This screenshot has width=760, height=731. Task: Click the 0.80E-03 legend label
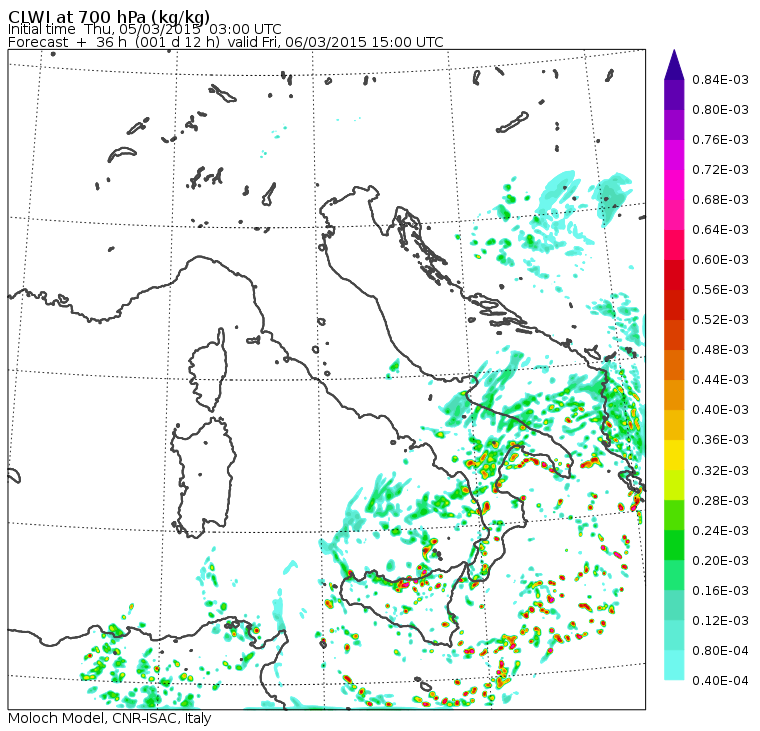(720, 110)
